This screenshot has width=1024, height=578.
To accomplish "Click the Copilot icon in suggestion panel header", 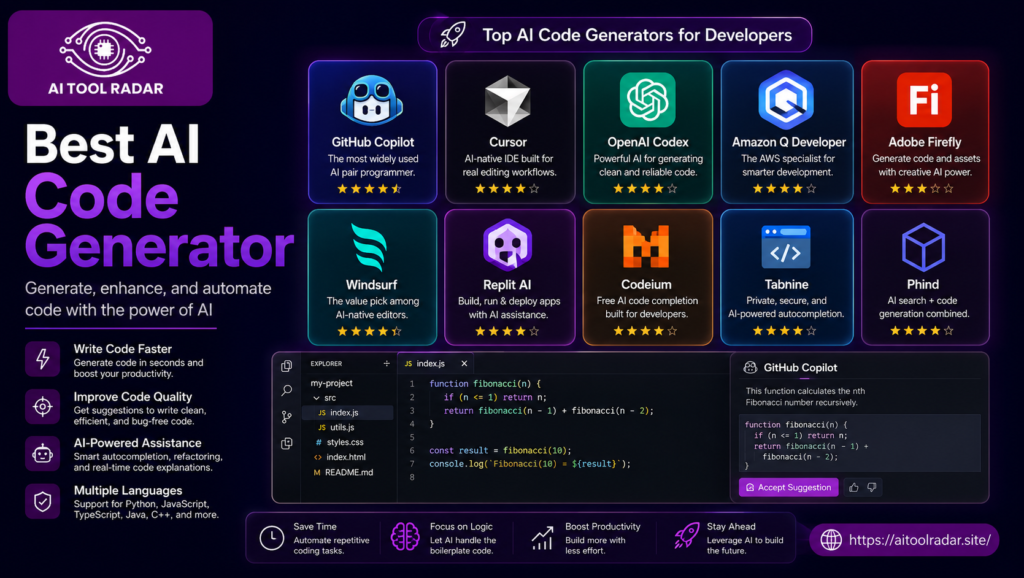I will tap(750, 367).
